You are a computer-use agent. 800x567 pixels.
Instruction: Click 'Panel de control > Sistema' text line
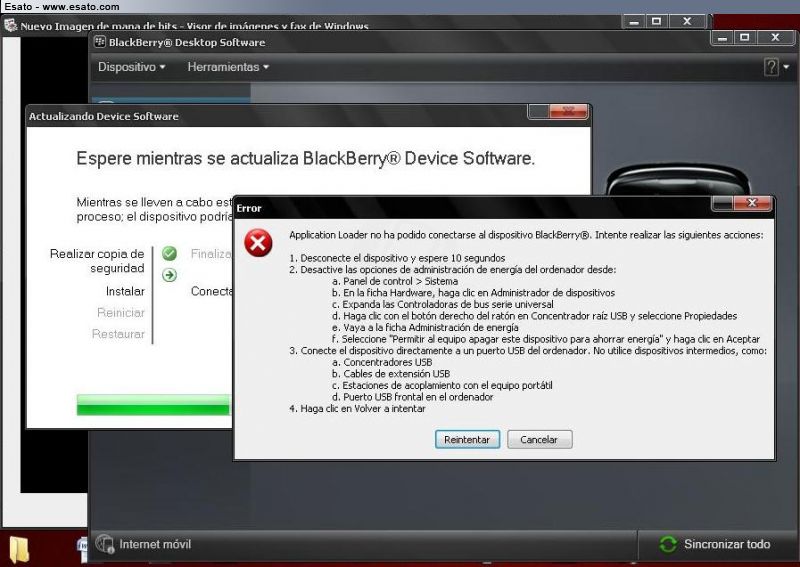395,281
